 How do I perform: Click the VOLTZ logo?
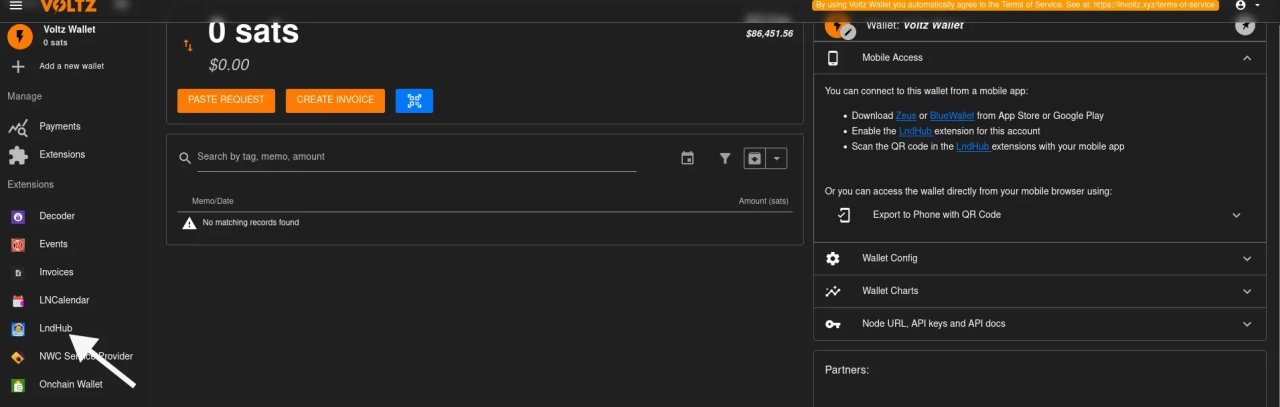click(68, 6)
